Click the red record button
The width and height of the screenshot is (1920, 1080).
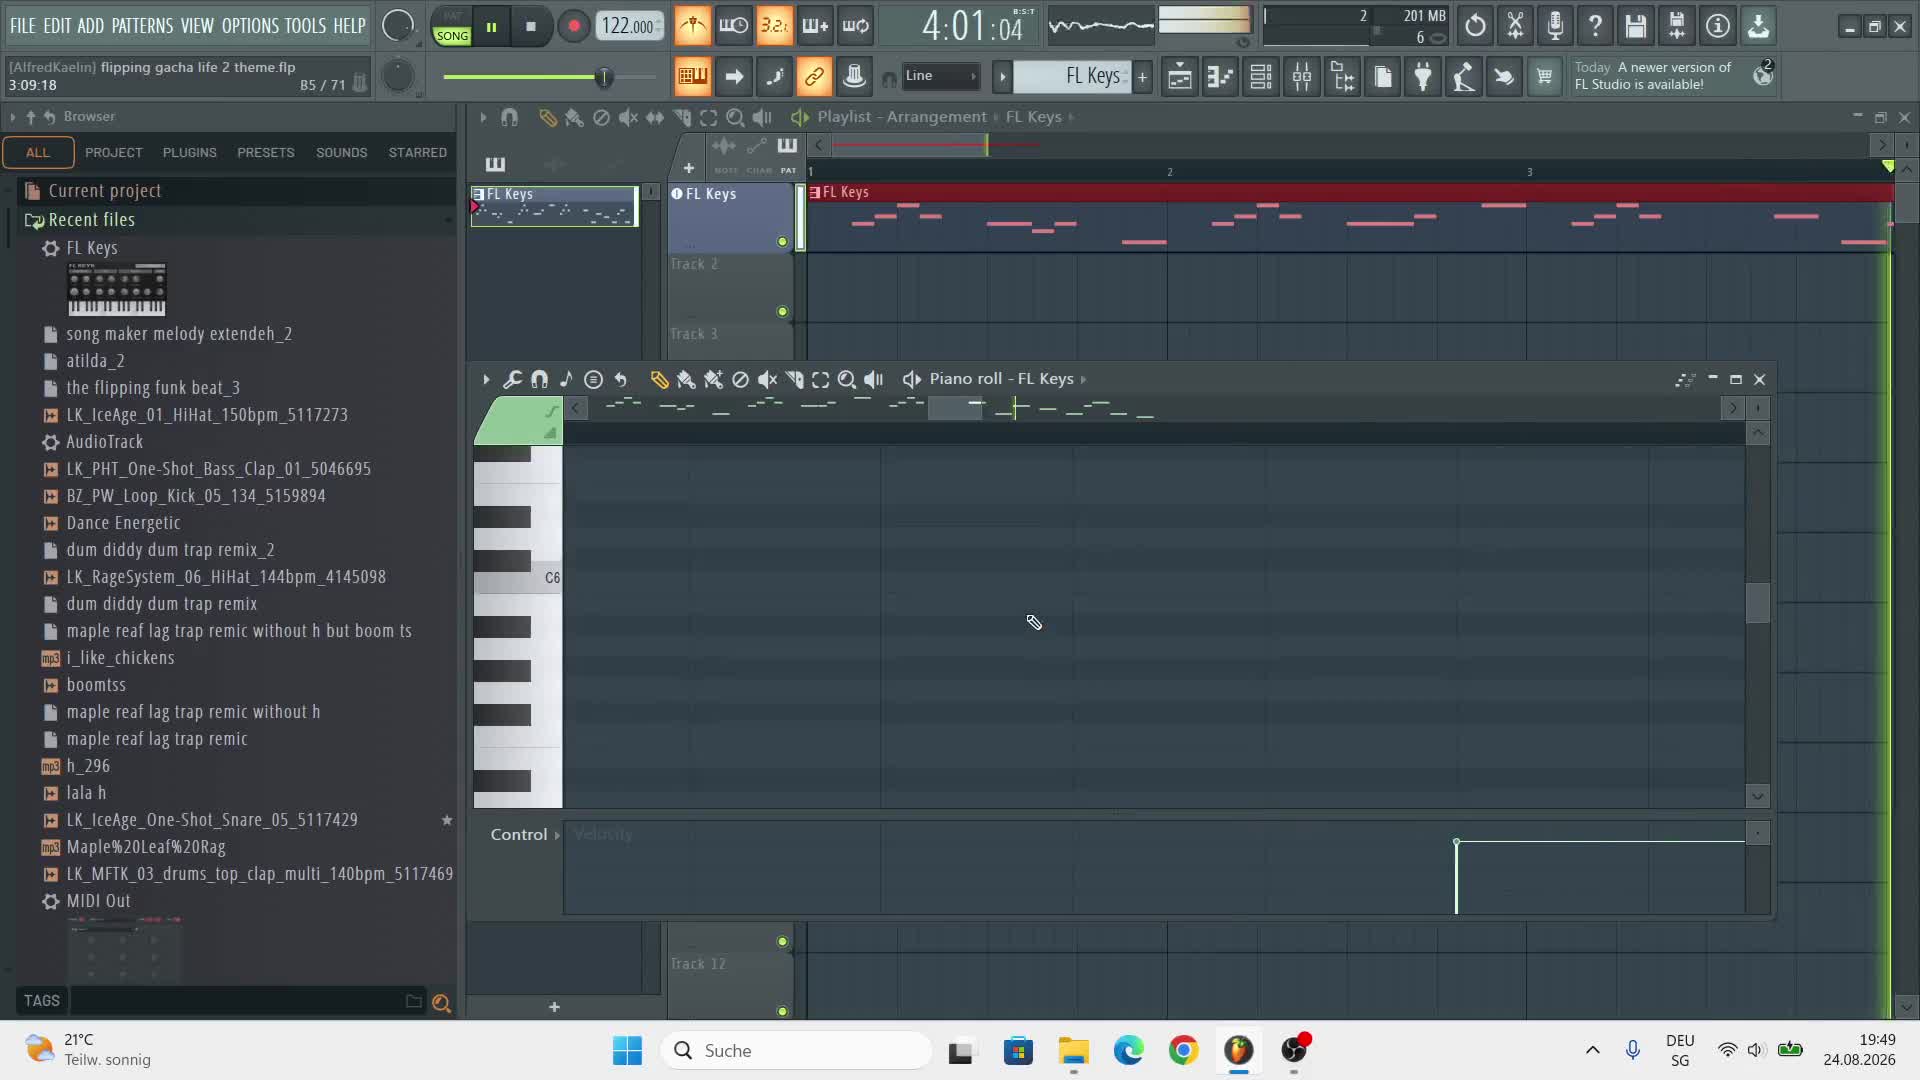[x=573, y=27]
